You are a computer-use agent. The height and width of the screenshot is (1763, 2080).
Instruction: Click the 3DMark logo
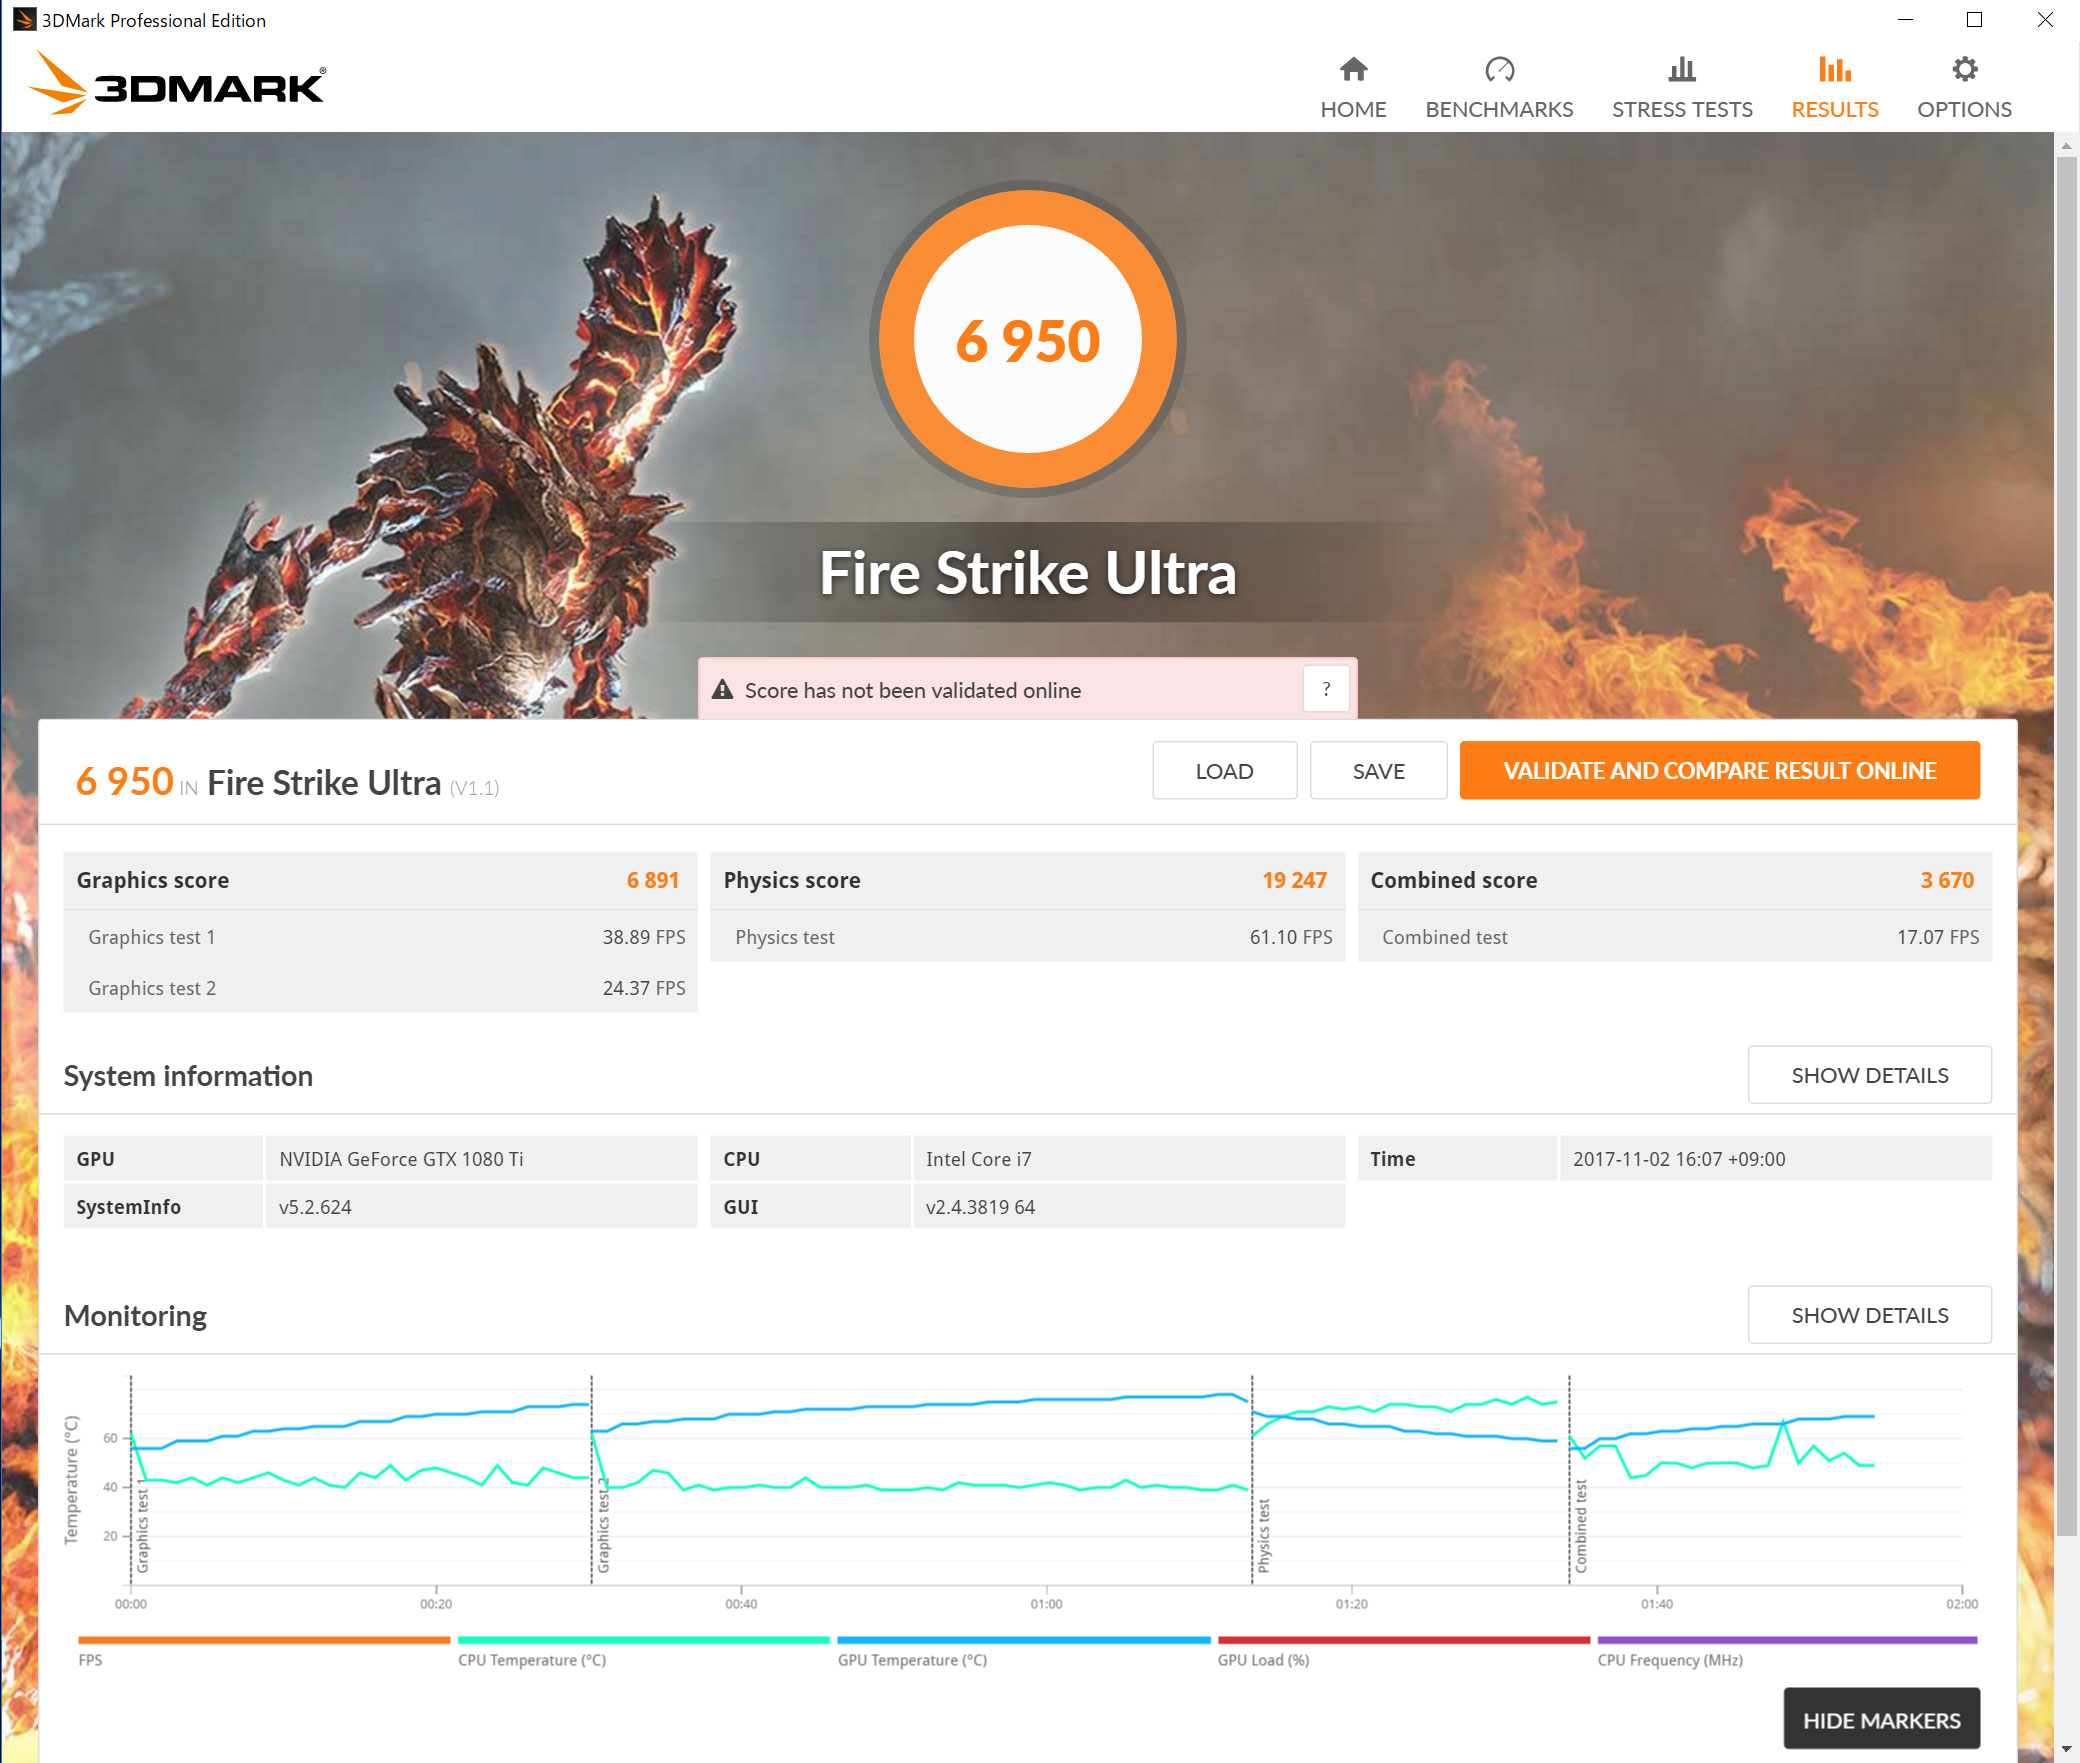point(178,84)
